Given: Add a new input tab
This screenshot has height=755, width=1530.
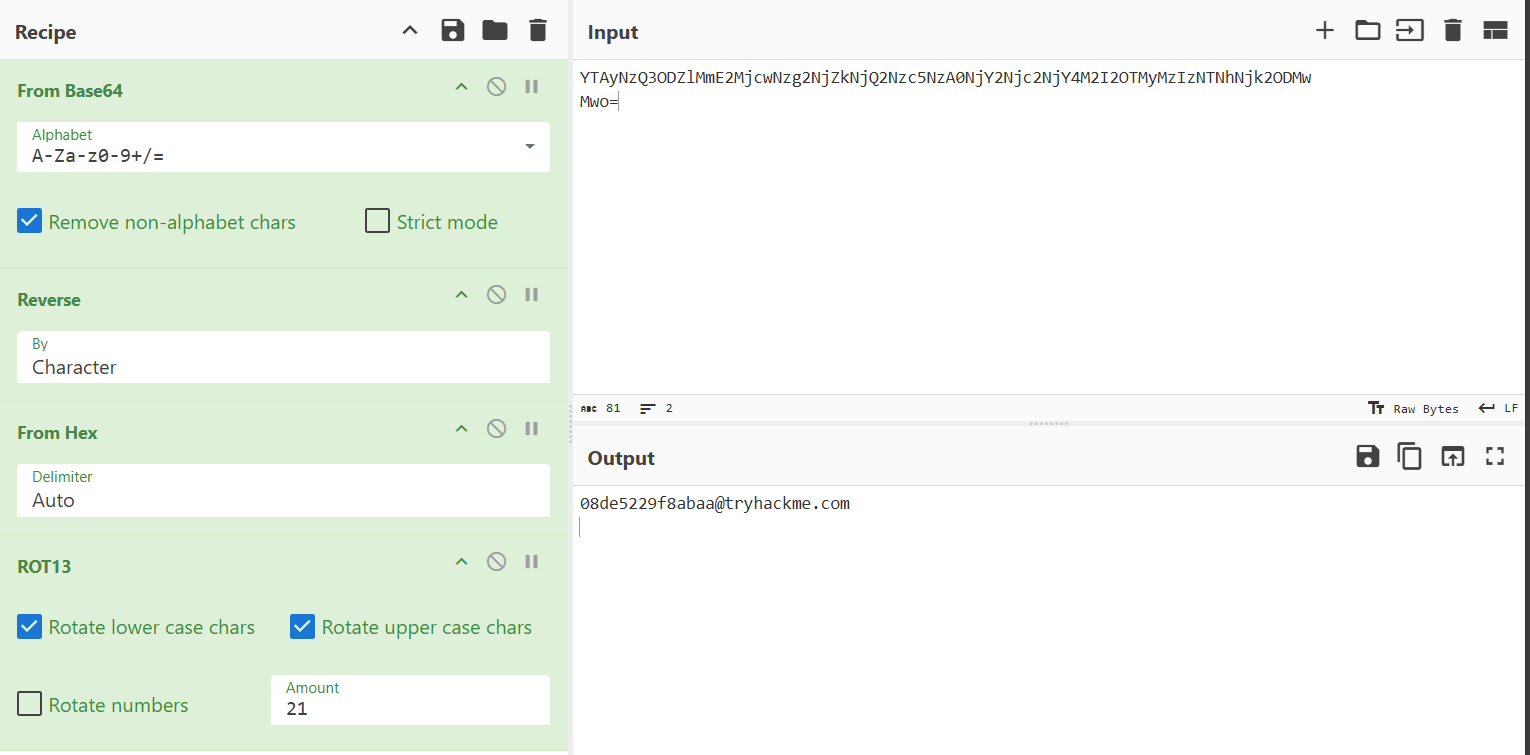Looking at the screenshot, I should click(1324, 31).
